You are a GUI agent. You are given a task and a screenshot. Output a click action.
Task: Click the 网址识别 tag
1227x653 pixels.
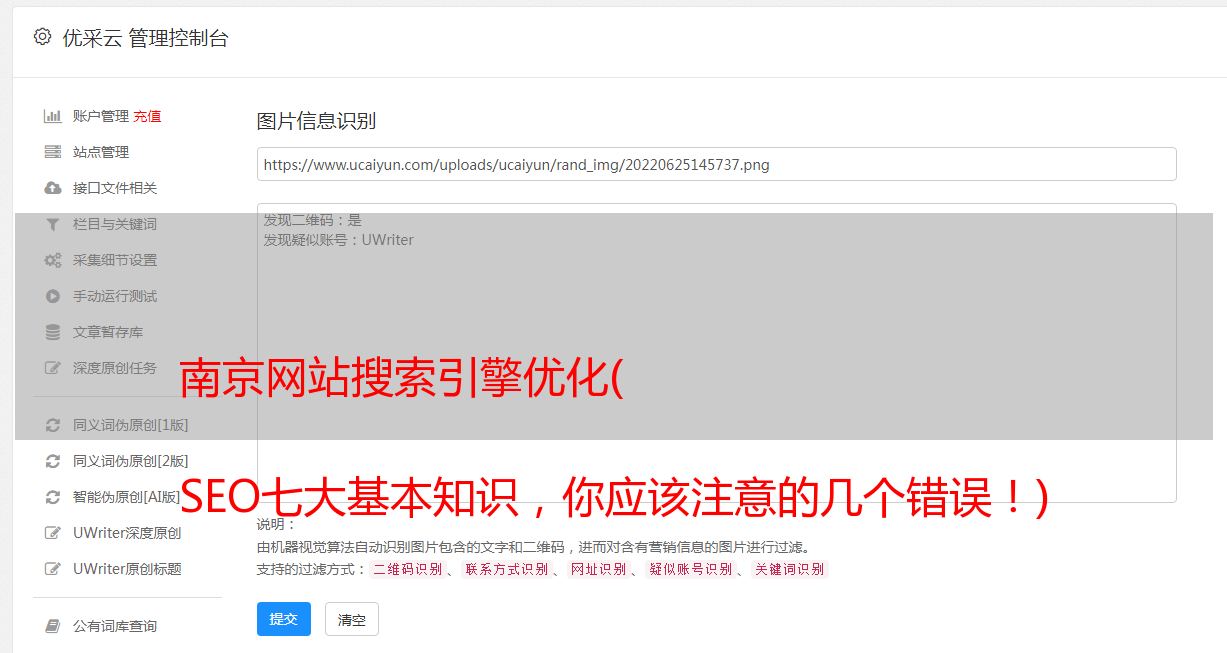[x=598, y=569]
